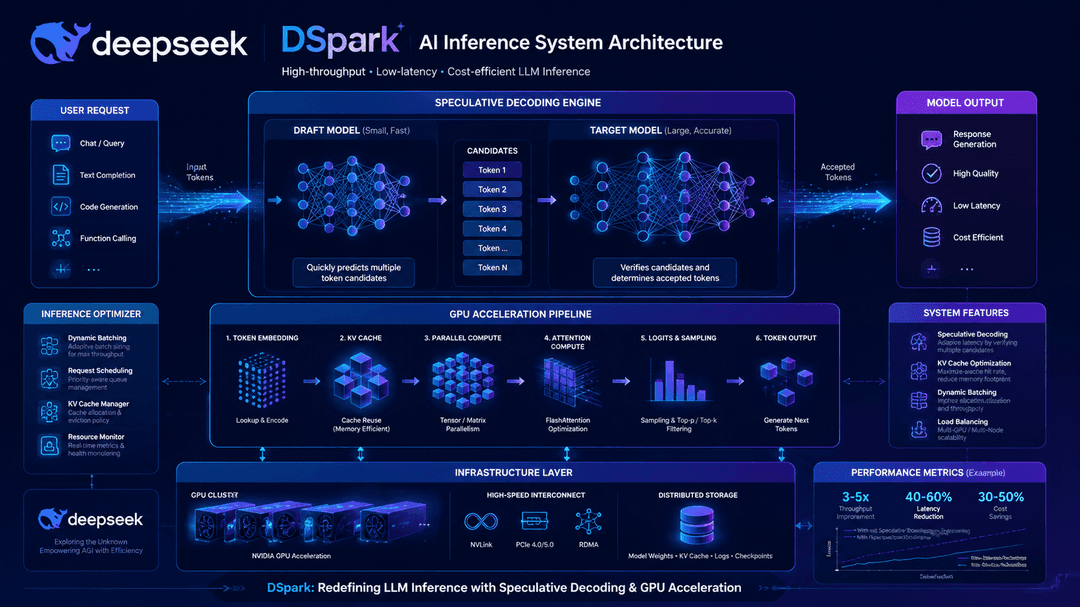
Task: Select the Distributed Storage database icon
Action: pos(697,525)
